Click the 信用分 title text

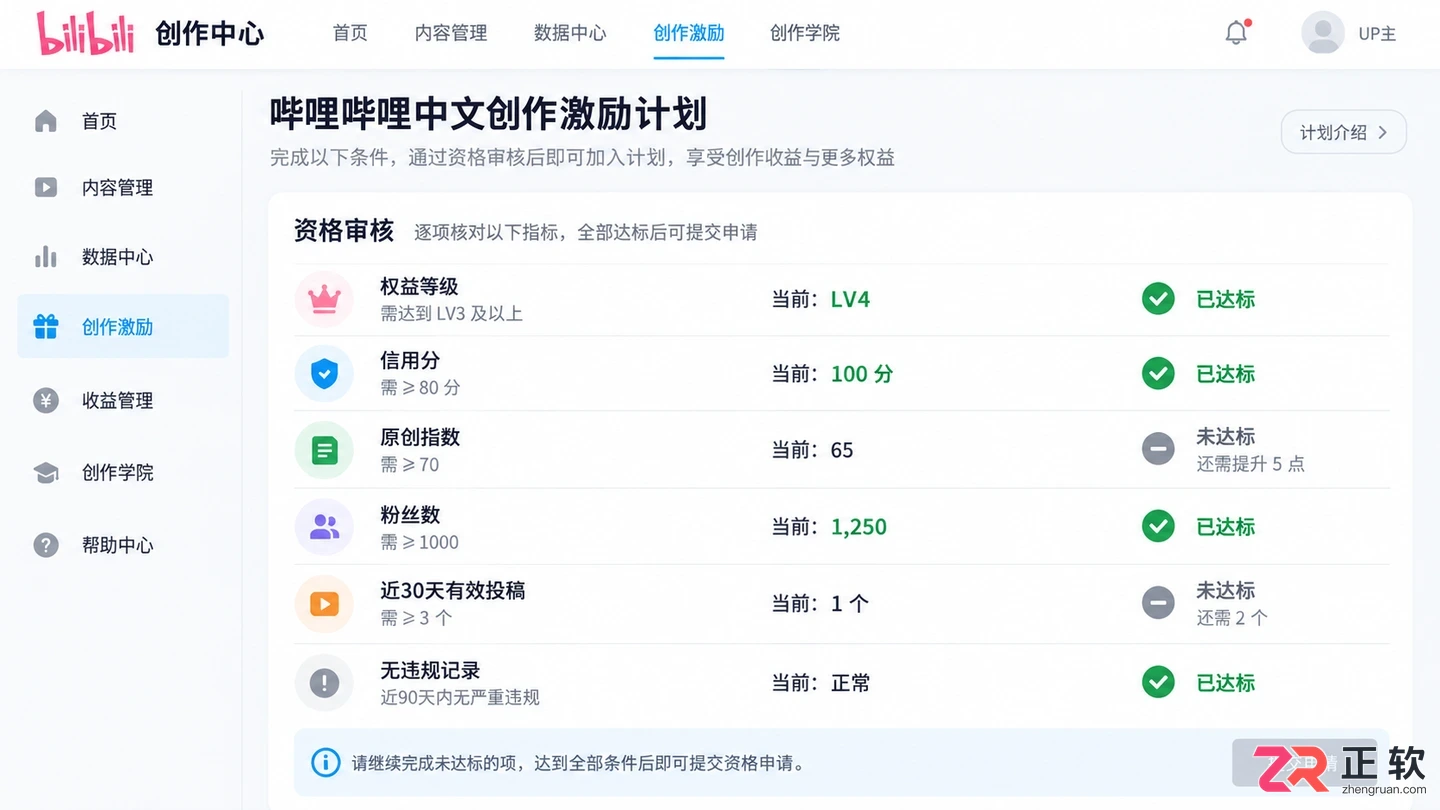coord(410,360)
